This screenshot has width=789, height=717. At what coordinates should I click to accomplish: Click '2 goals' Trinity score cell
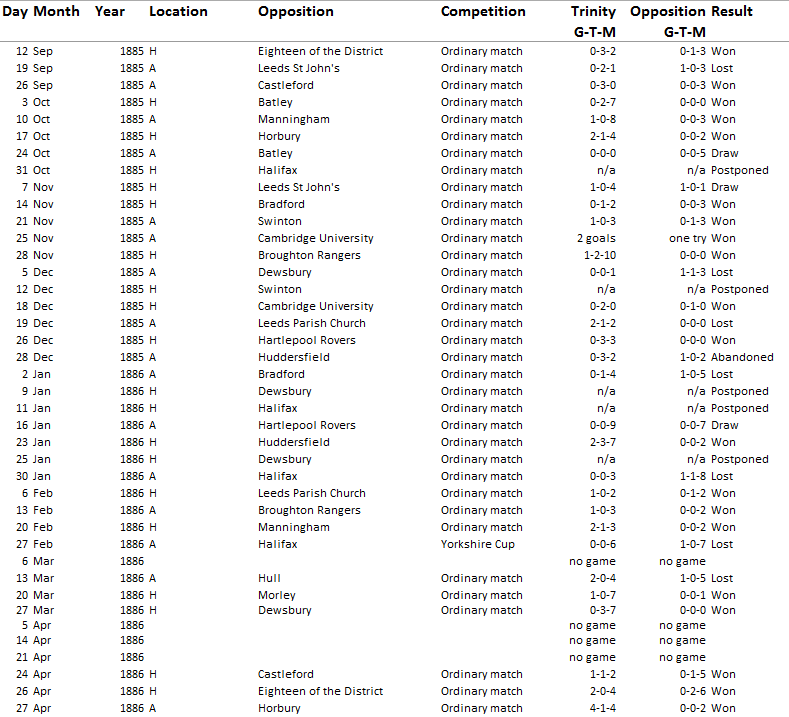596,238
